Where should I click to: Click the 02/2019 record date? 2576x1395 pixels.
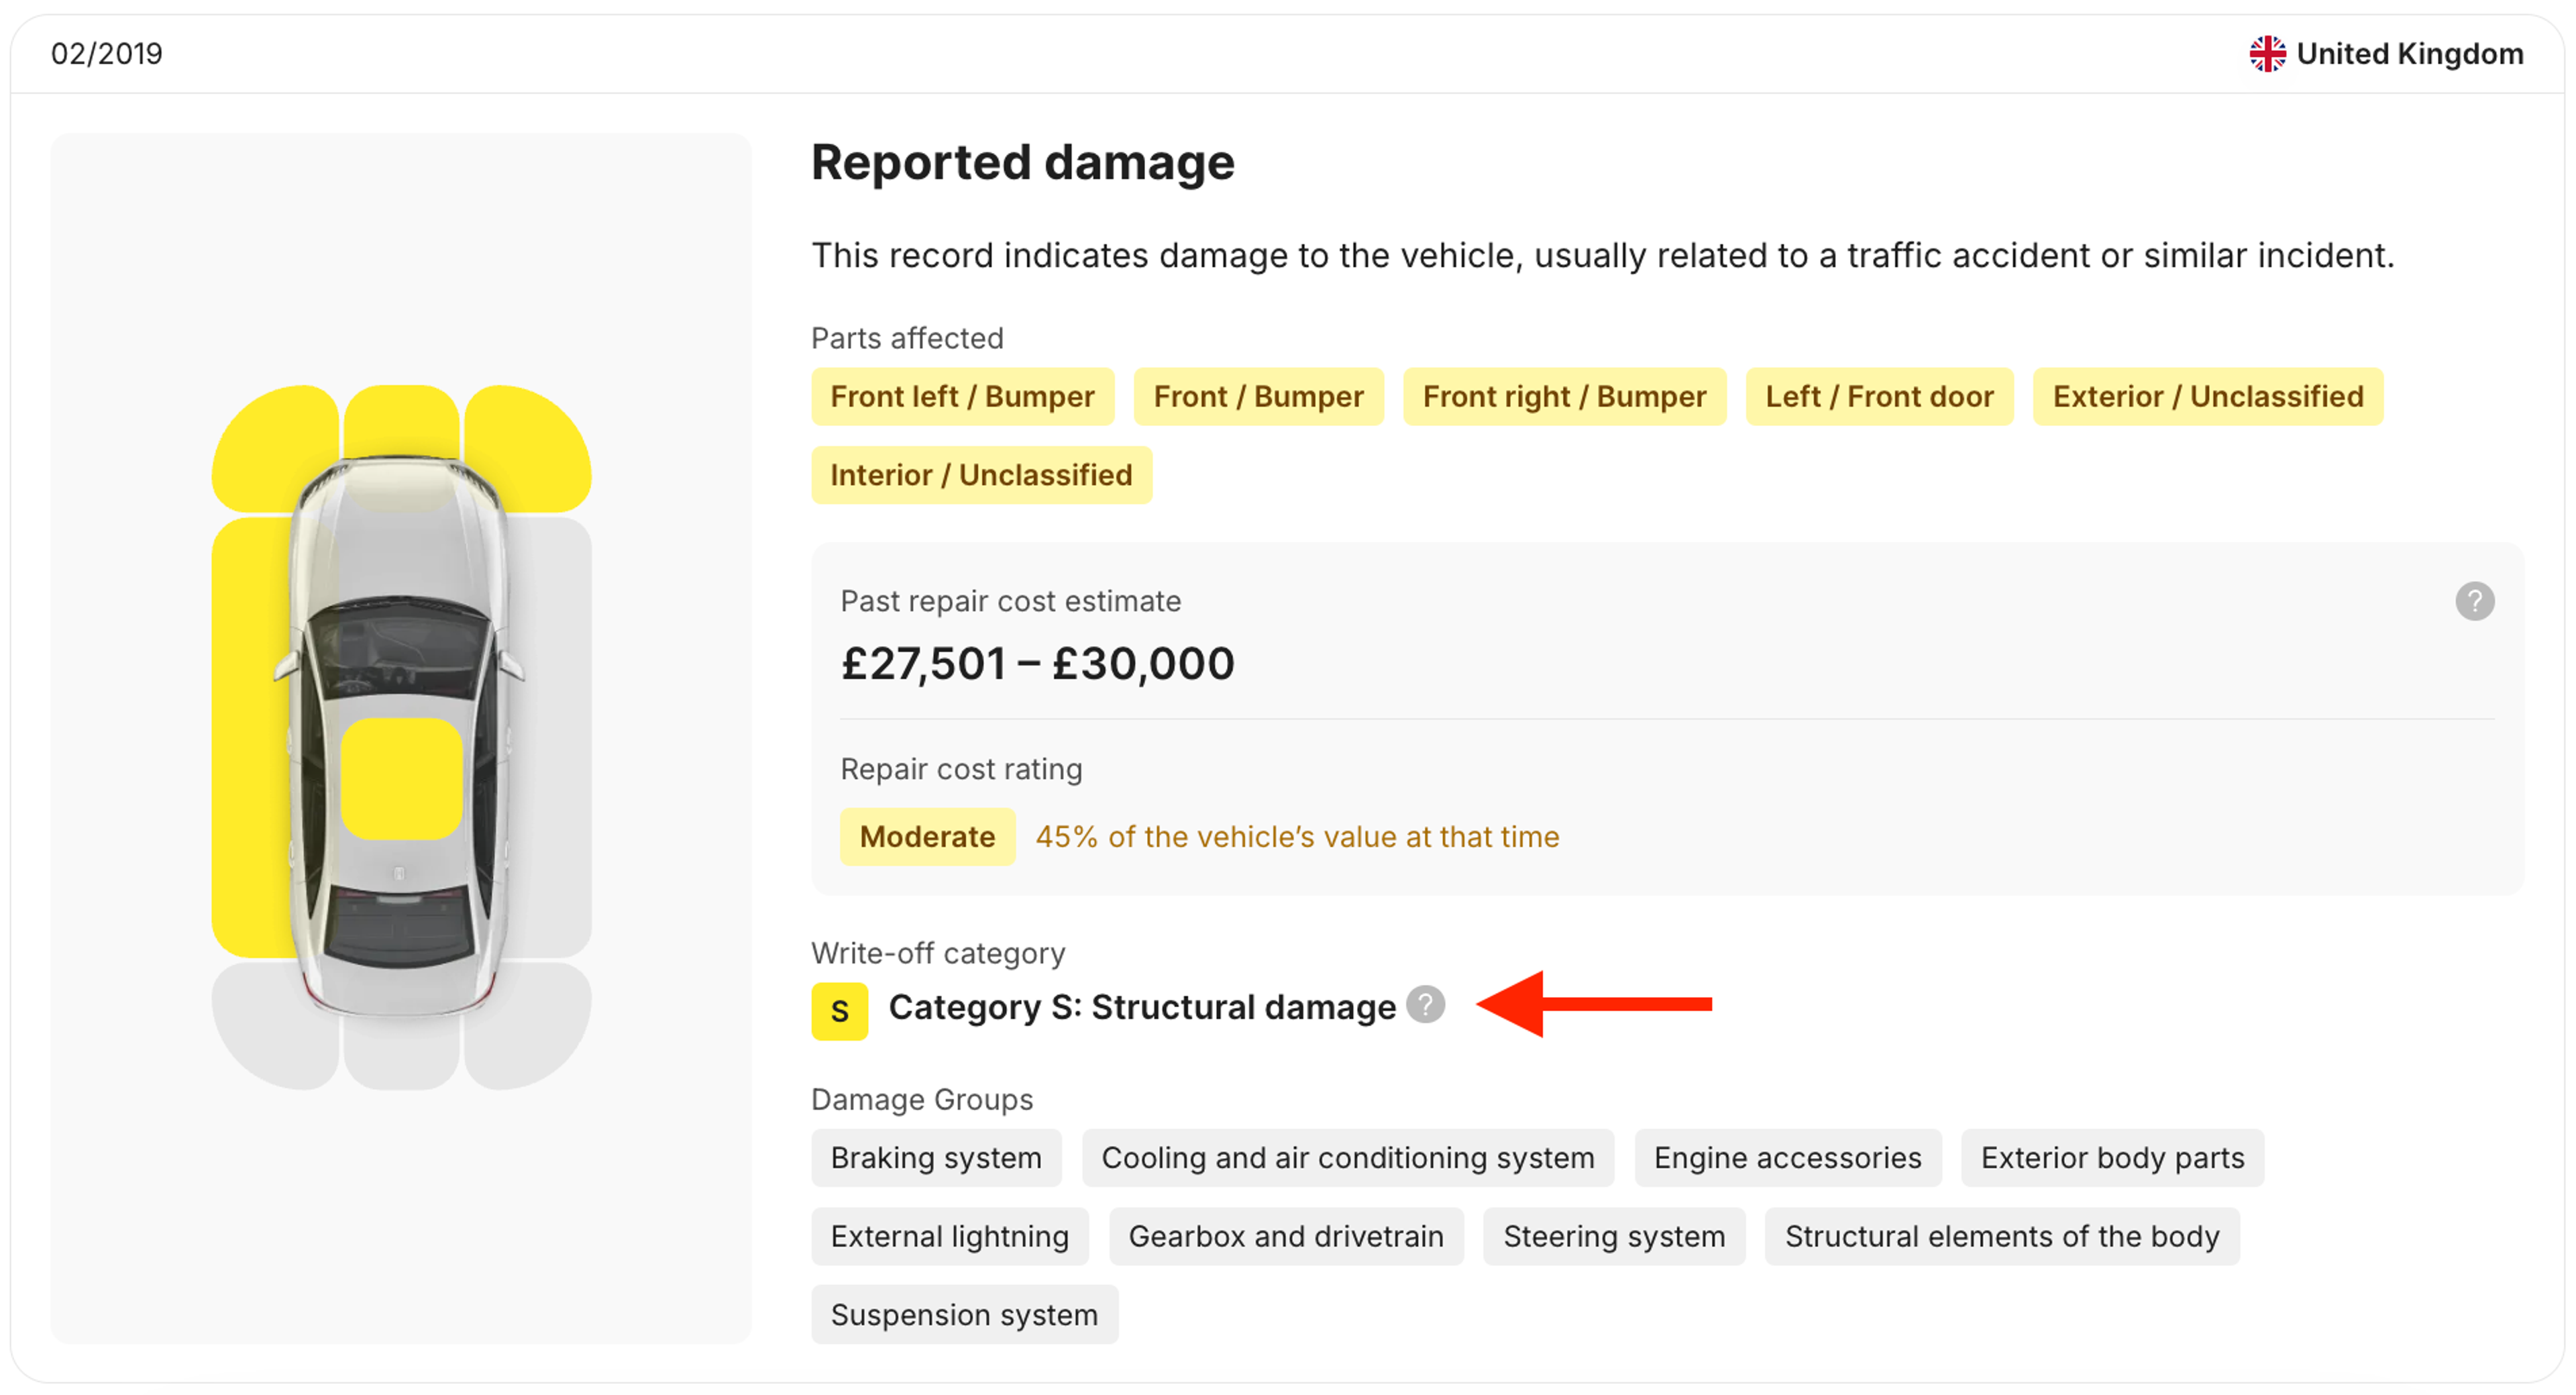(107, 54)
